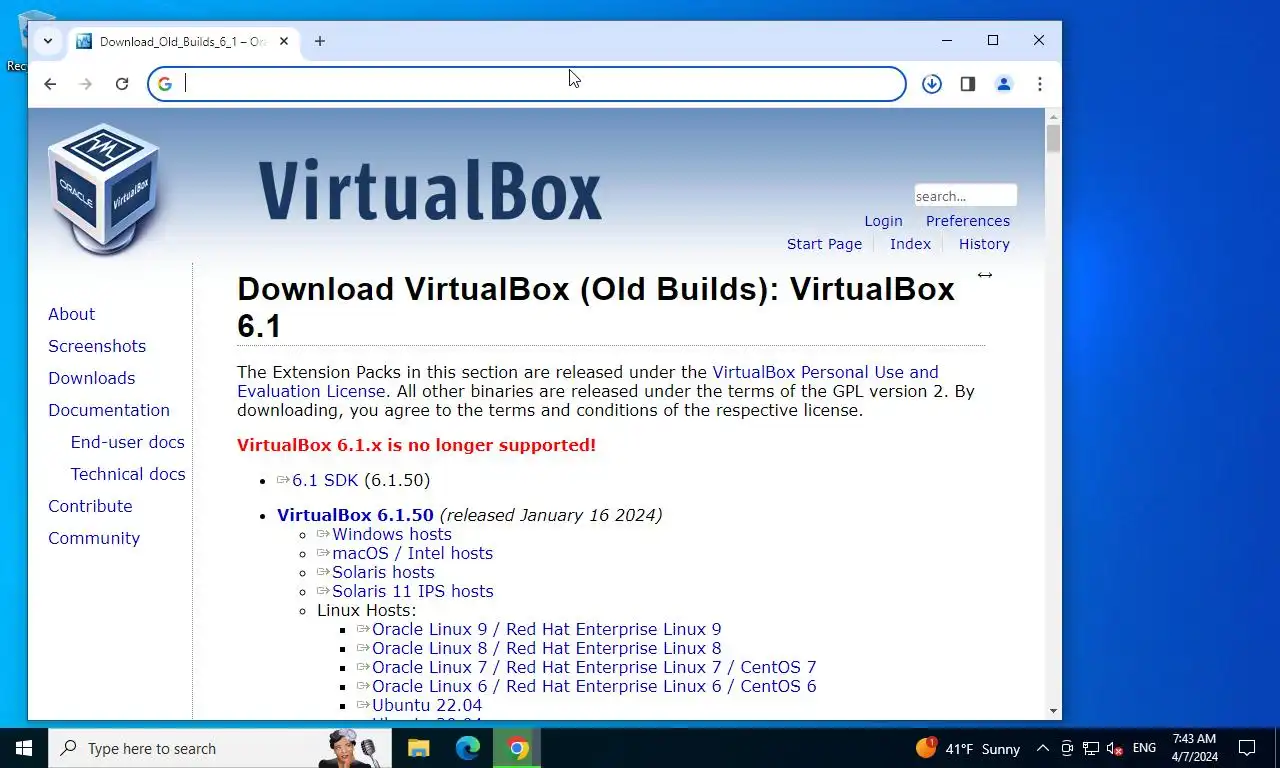Click the VirtualBox site search field

(965, 196)
